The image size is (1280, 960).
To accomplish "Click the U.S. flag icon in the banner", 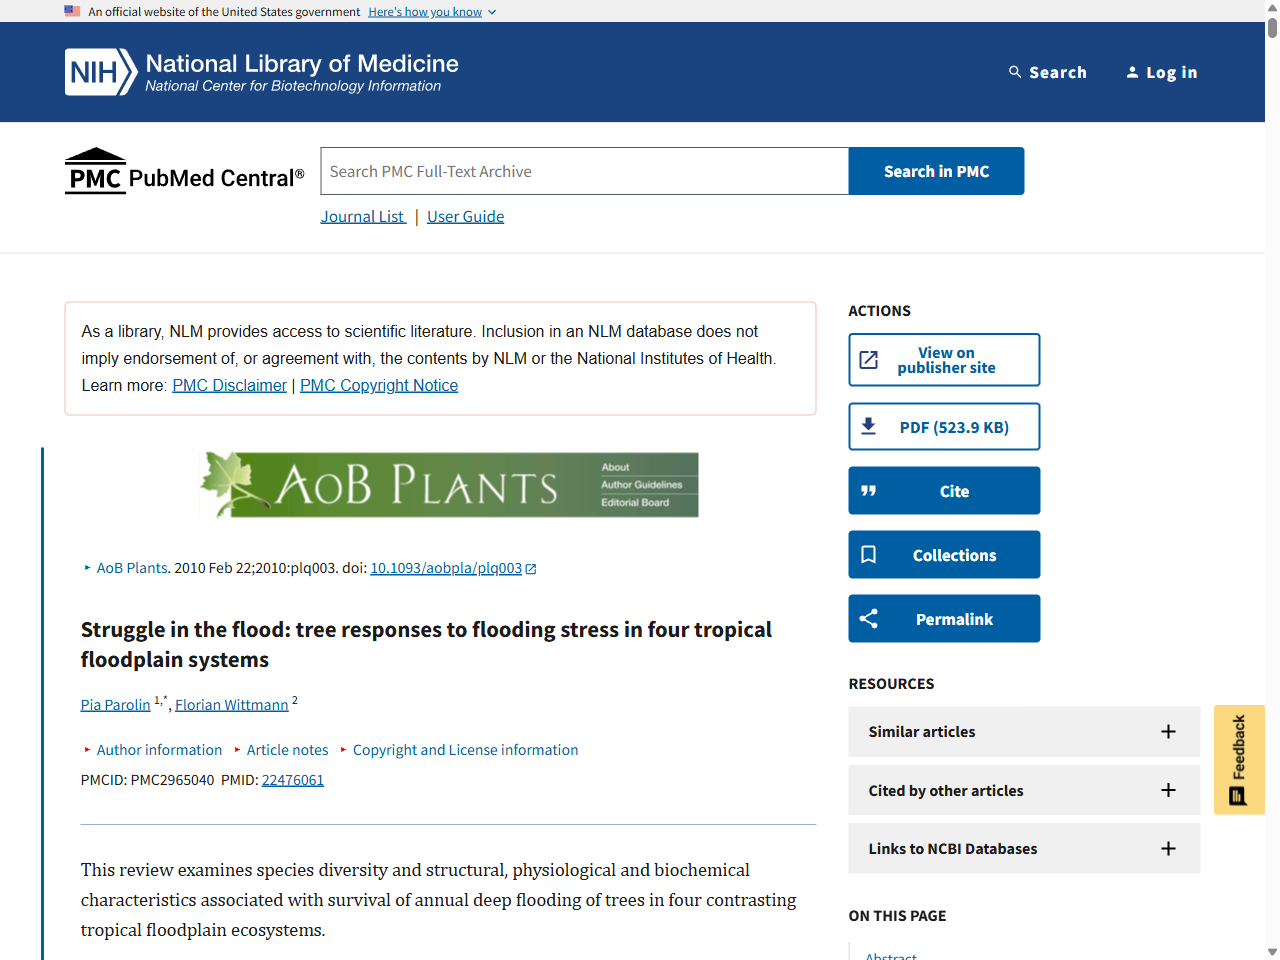I will [71, 11].
